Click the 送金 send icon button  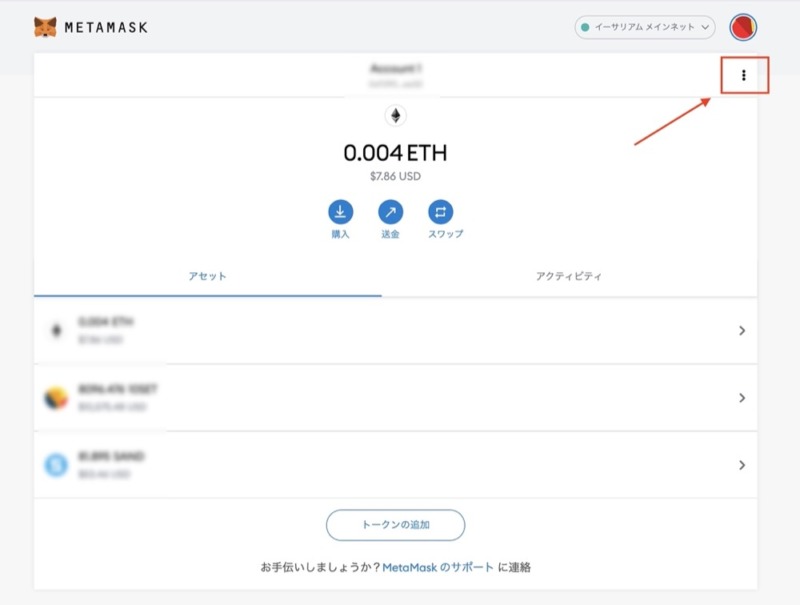(390, 212)
